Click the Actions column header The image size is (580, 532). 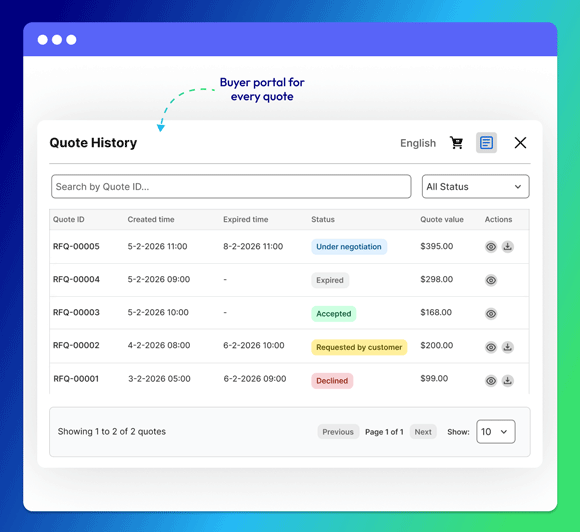click(498, 219)
